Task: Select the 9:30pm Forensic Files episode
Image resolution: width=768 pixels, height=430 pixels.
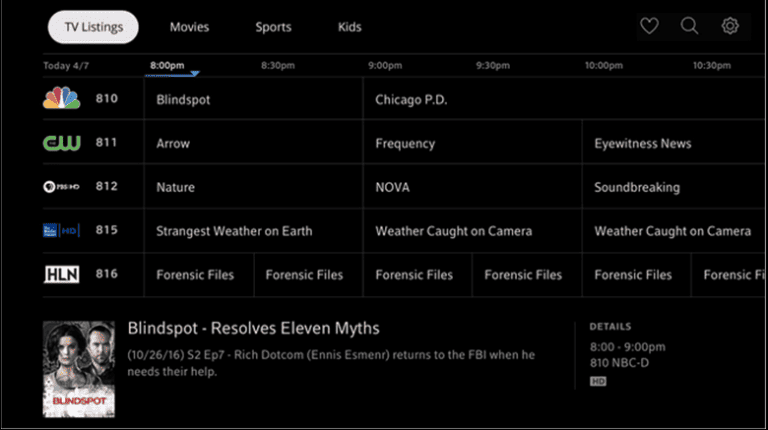Action: point(527,275)
